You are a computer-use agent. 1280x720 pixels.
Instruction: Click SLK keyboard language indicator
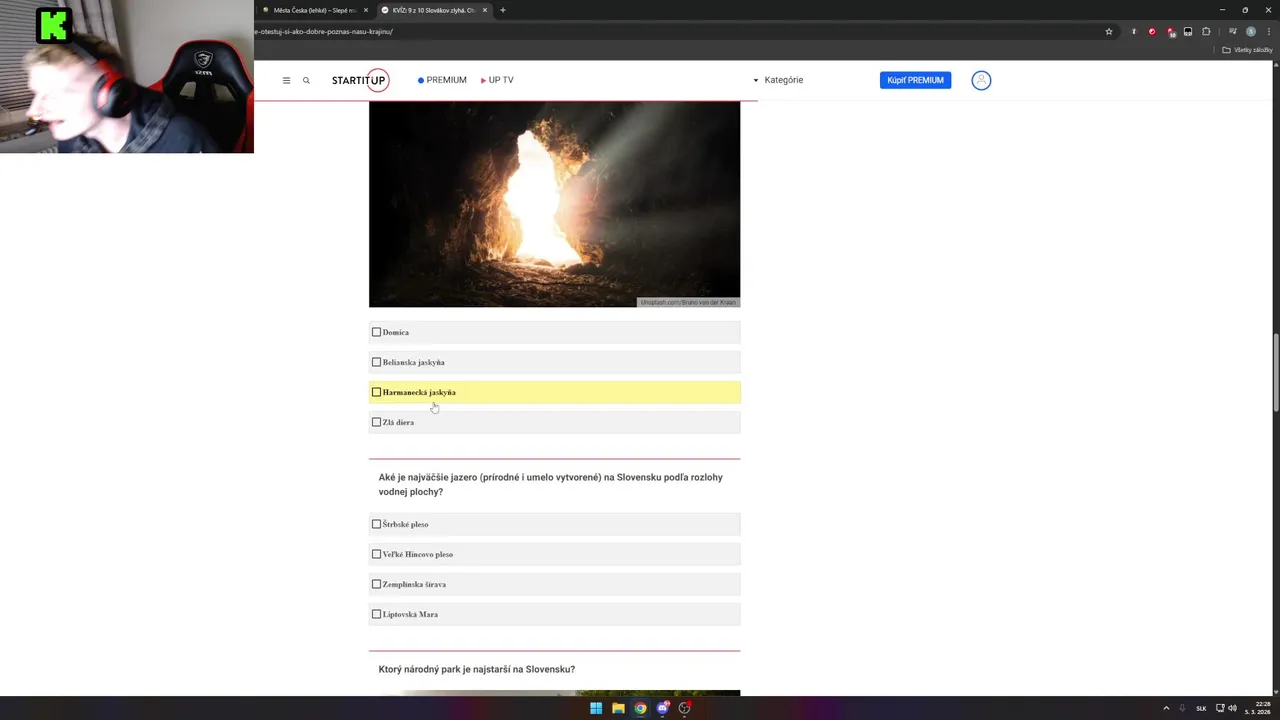1201,708
